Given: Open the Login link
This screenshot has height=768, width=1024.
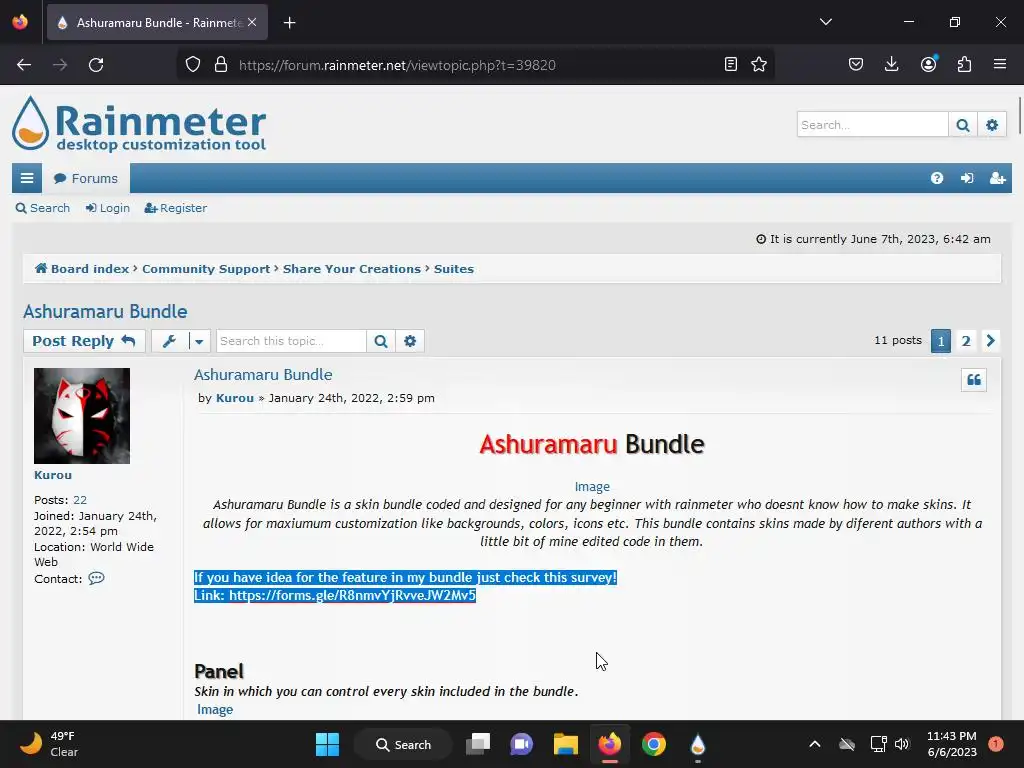Looking at the screenshot, I should tap(108, 208).
